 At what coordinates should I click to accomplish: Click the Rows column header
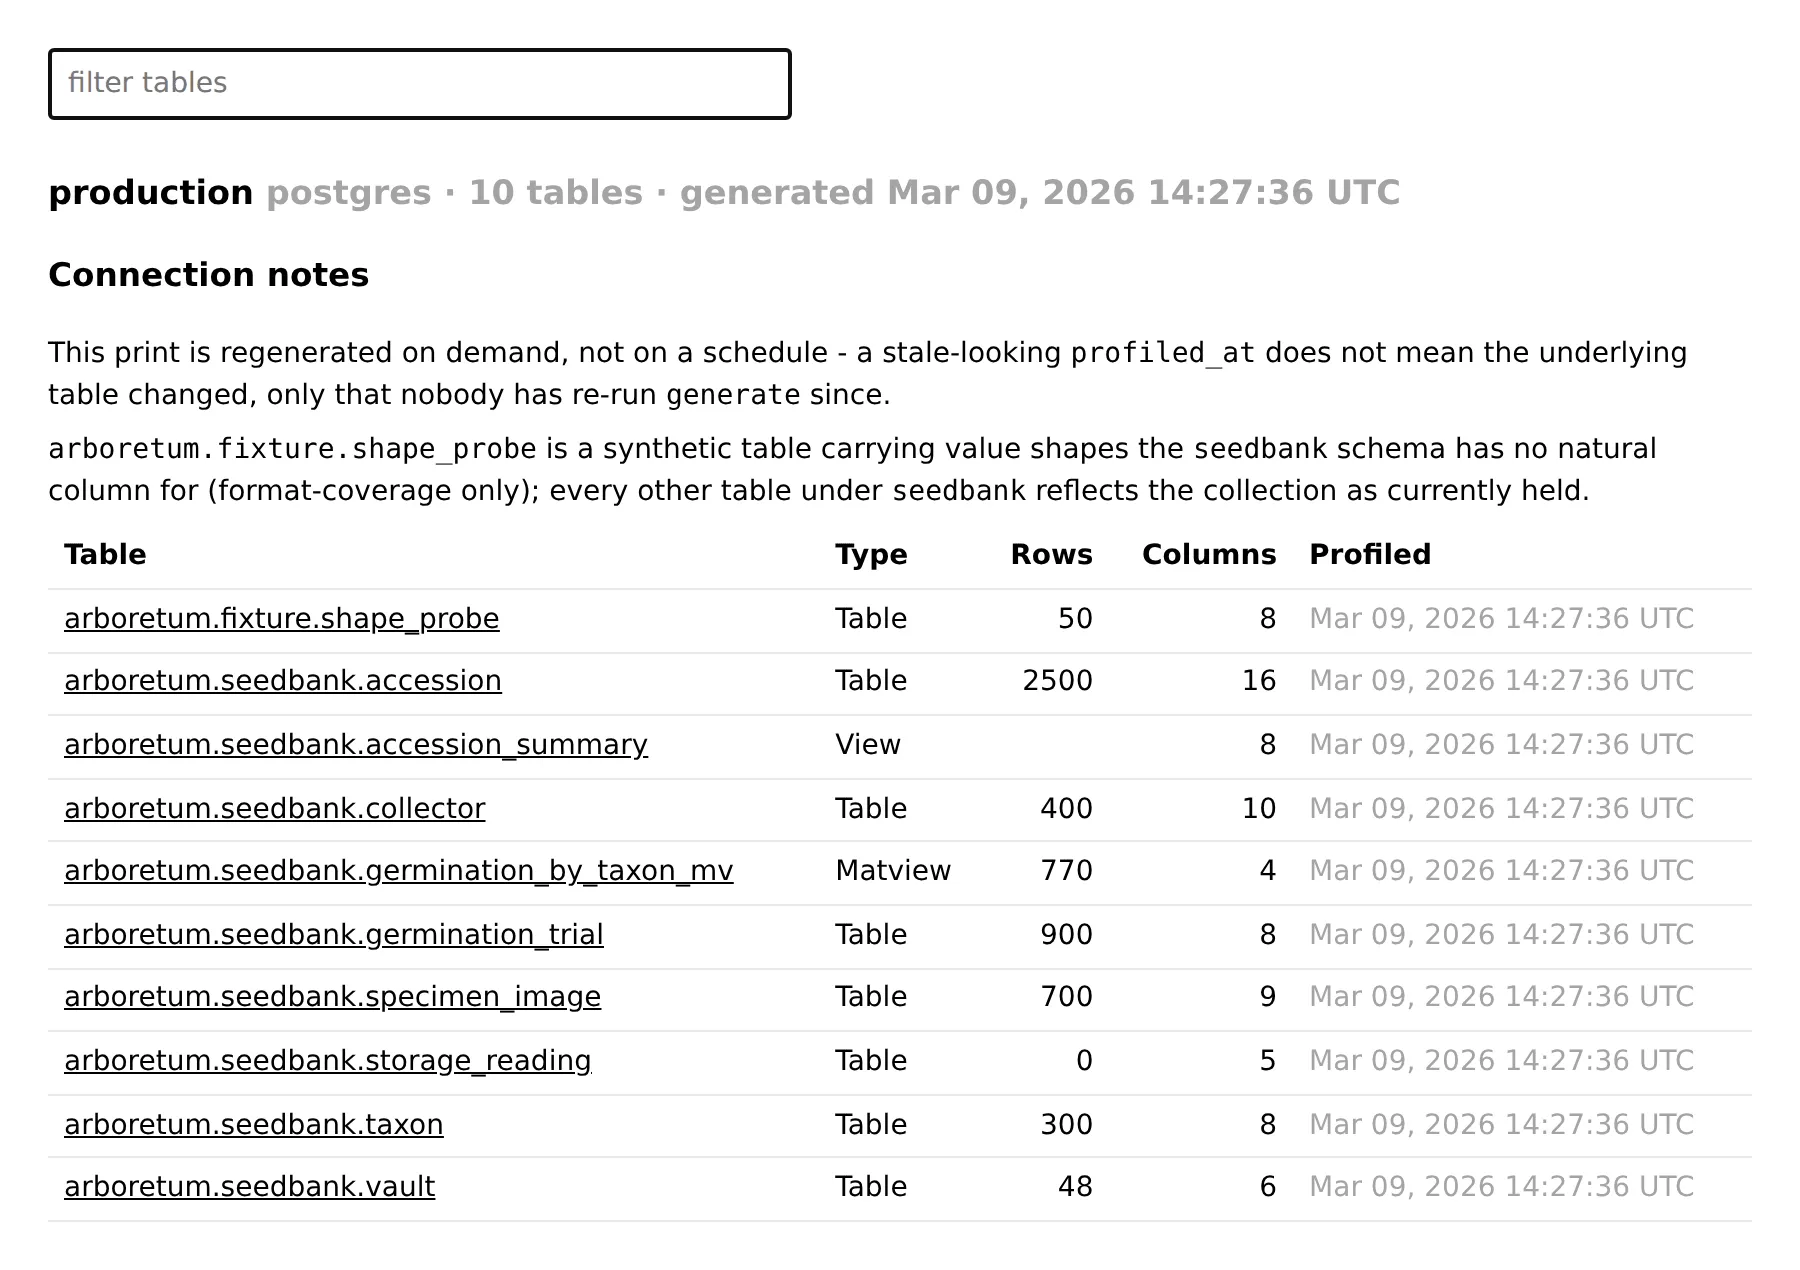[1051, 555]
